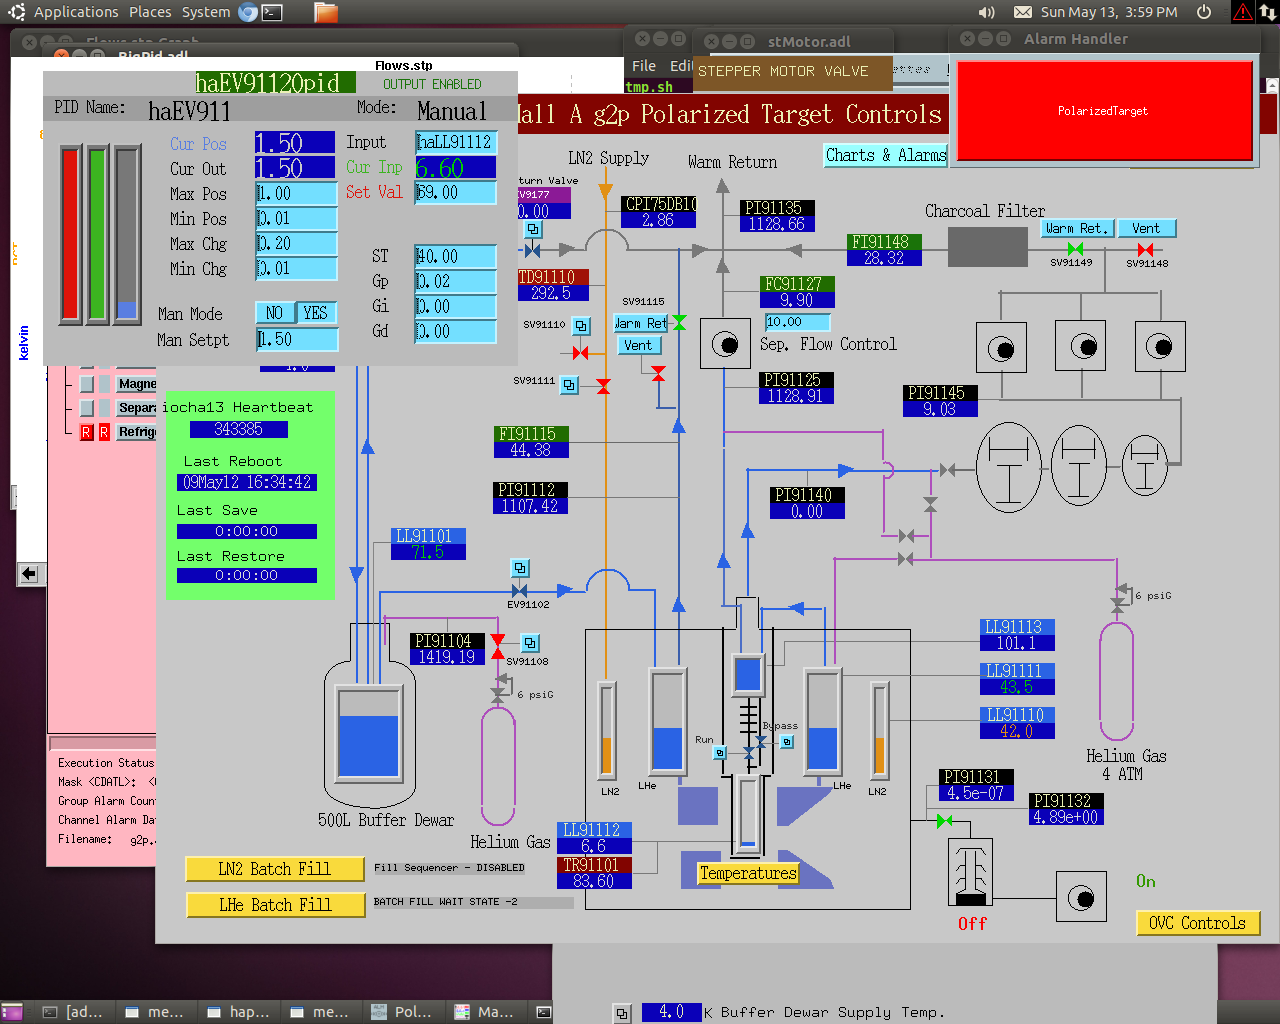
Task: Switch to the Pol... taskbar window
Action: pyautogui.click(x=401, y=1012)
